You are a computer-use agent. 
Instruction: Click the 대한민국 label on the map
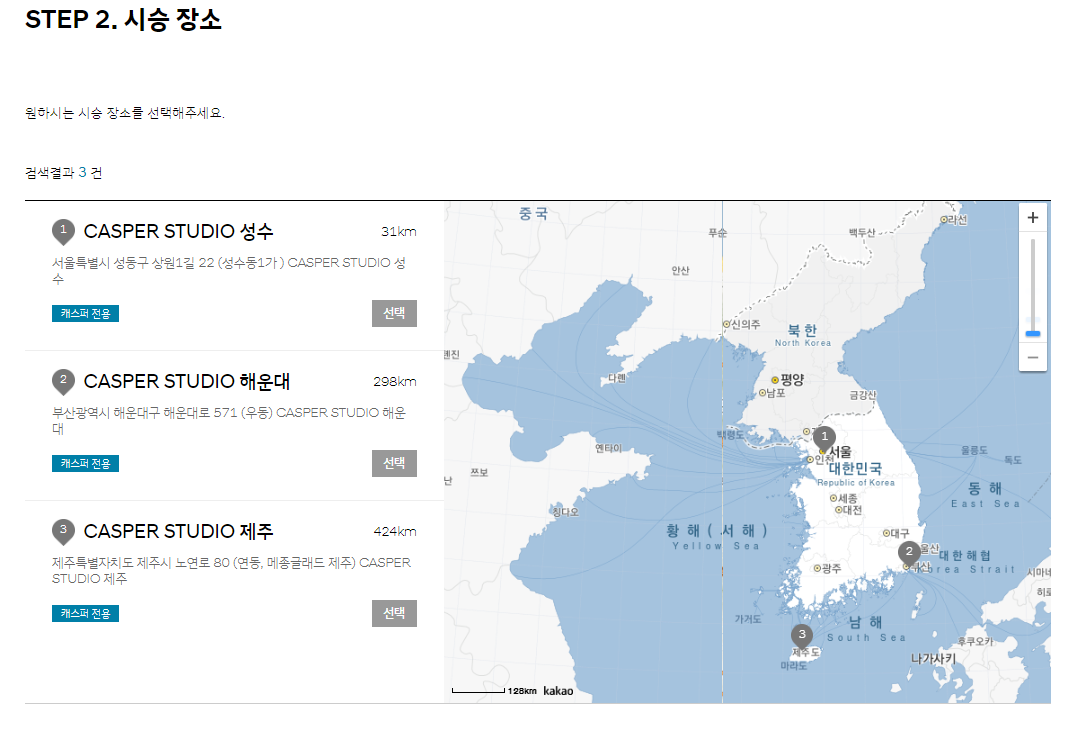click(x=855, y=469)
